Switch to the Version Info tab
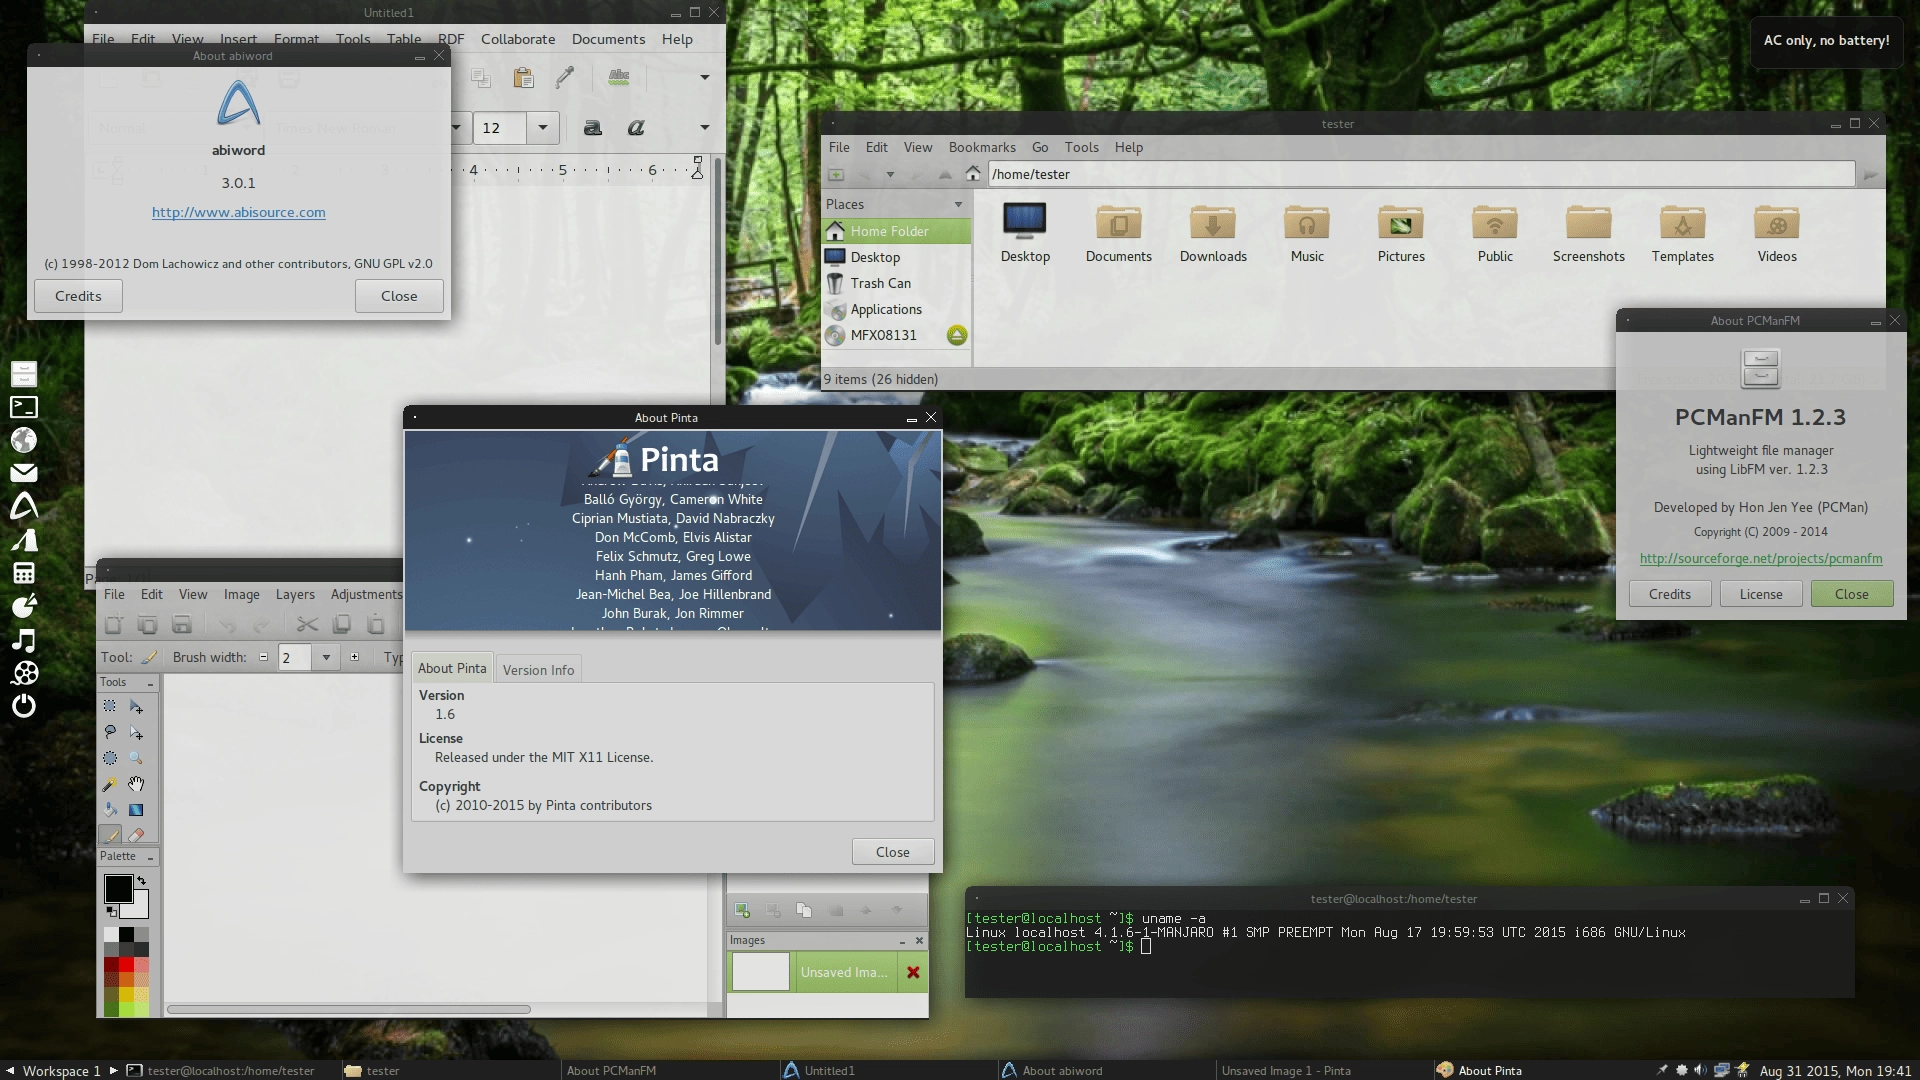 [x=538, y=670]
